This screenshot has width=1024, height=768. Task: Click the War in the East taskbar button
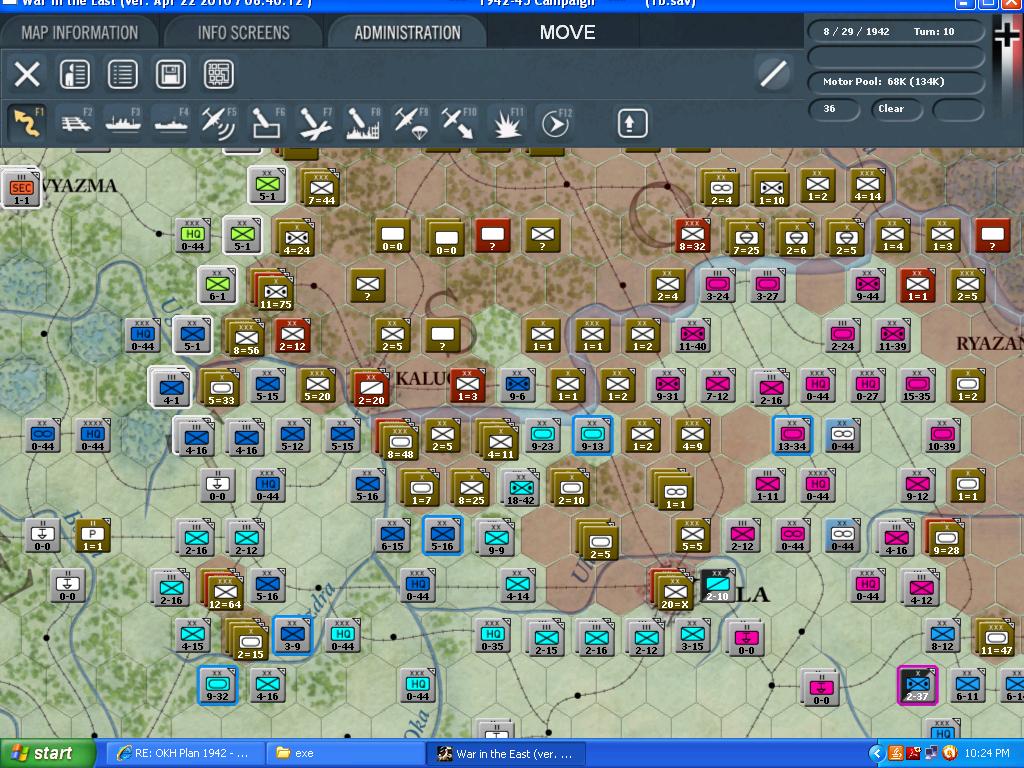click(506, 753)
